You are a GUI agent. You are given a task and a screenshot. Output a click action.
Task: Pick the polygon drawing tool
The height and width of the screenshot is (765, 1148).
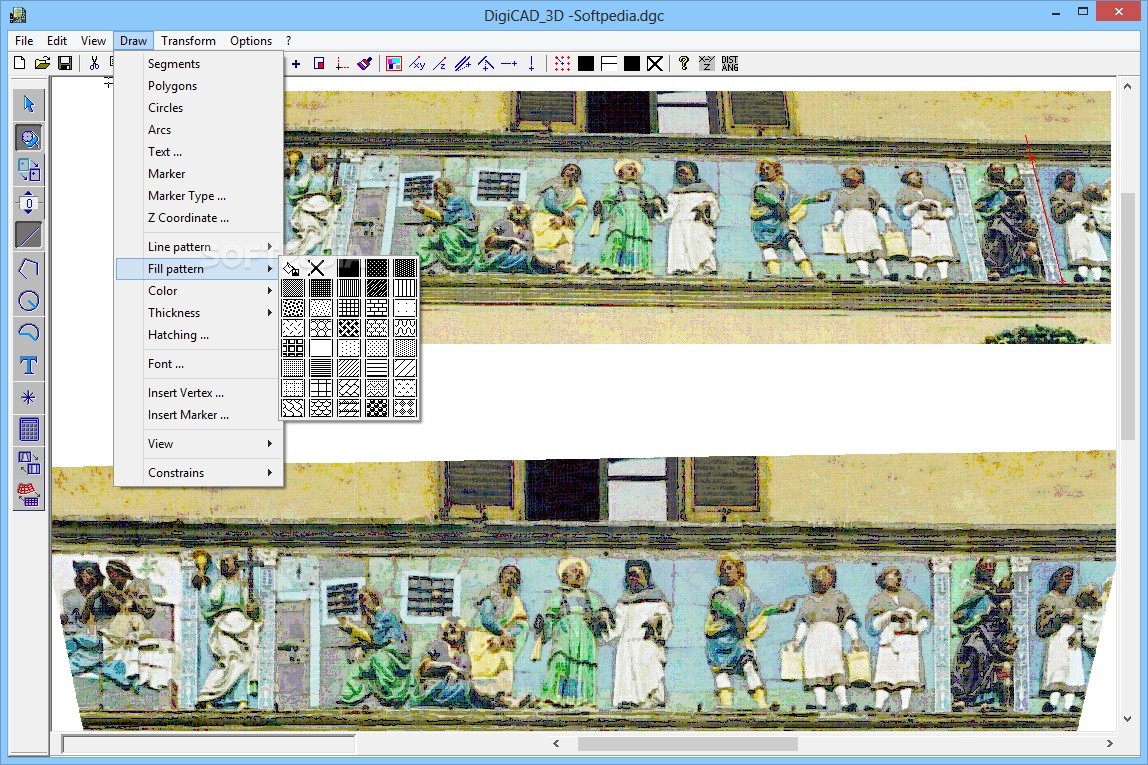pos(29,268)
